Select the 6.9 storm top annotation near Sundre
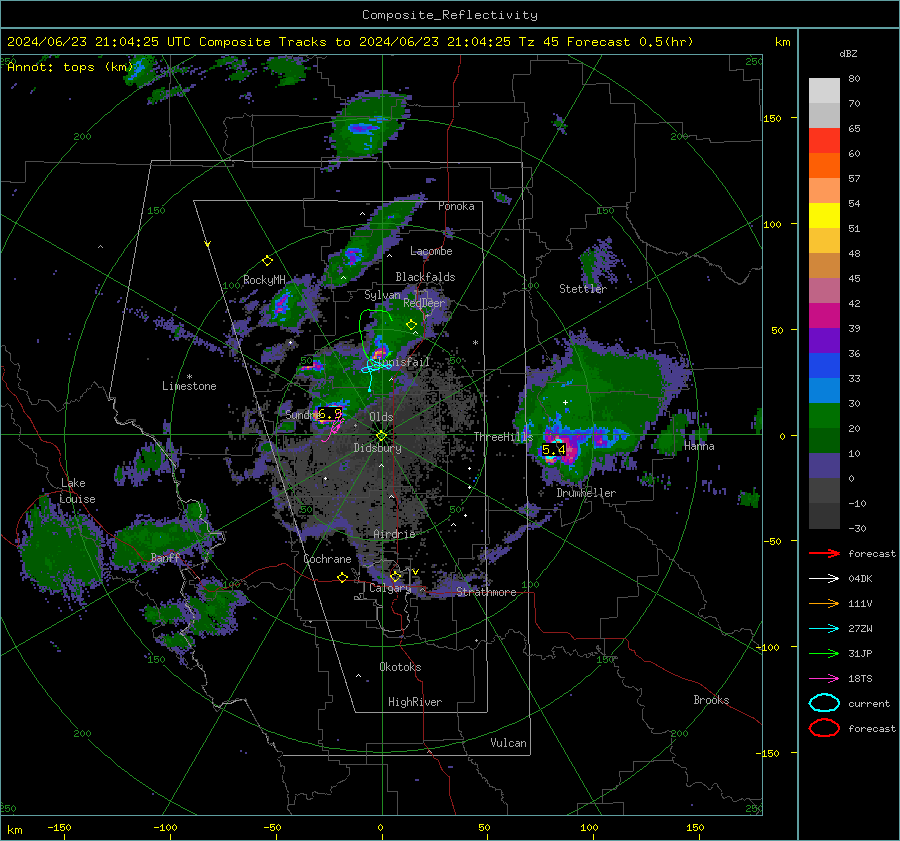 [x=329, y=413]
